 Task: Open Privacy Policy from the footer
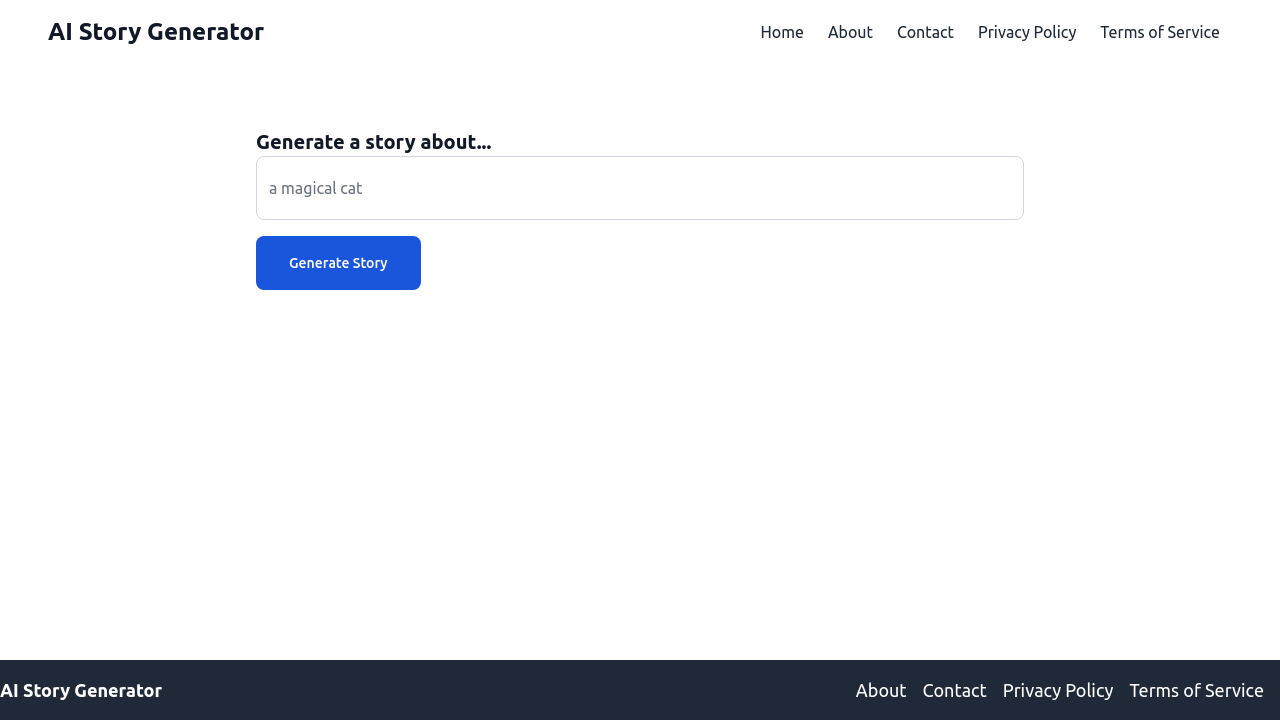coord(1057,690)
